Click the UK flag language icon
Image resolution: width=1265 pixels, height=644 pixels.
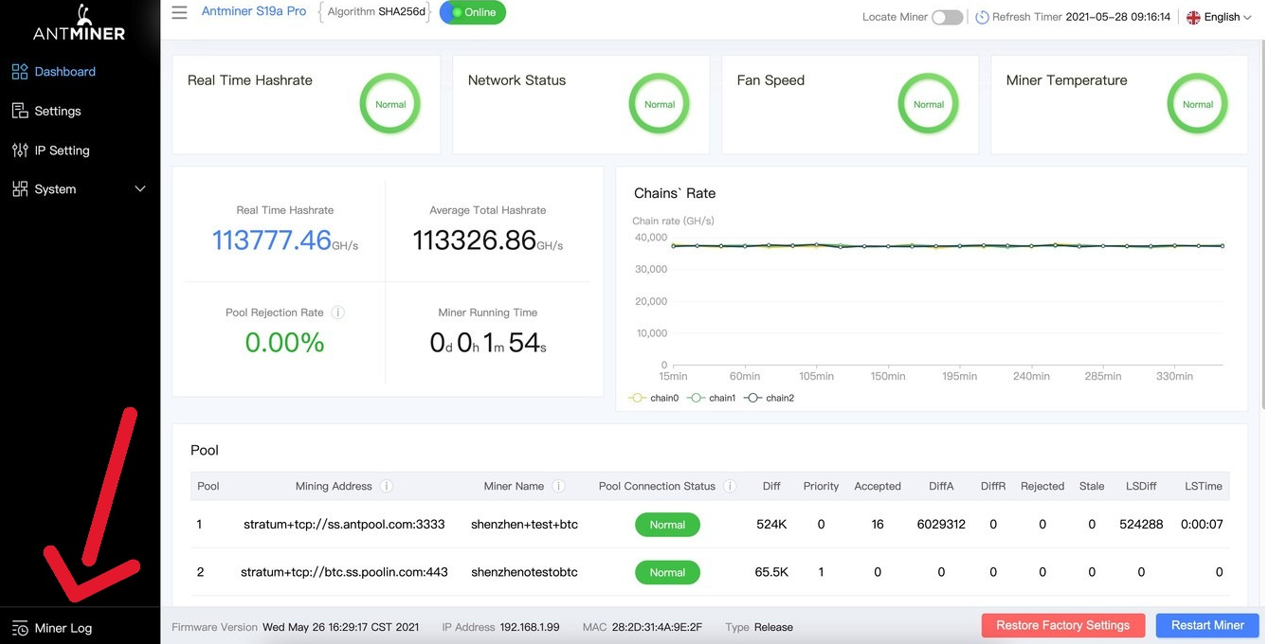click(1193, 17)
